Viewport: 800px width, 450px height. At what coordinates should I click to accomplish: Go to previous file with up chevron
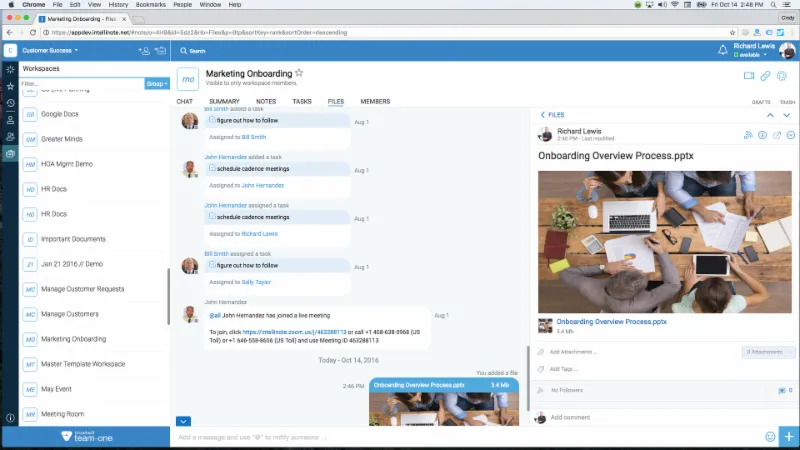click(770, 115)
